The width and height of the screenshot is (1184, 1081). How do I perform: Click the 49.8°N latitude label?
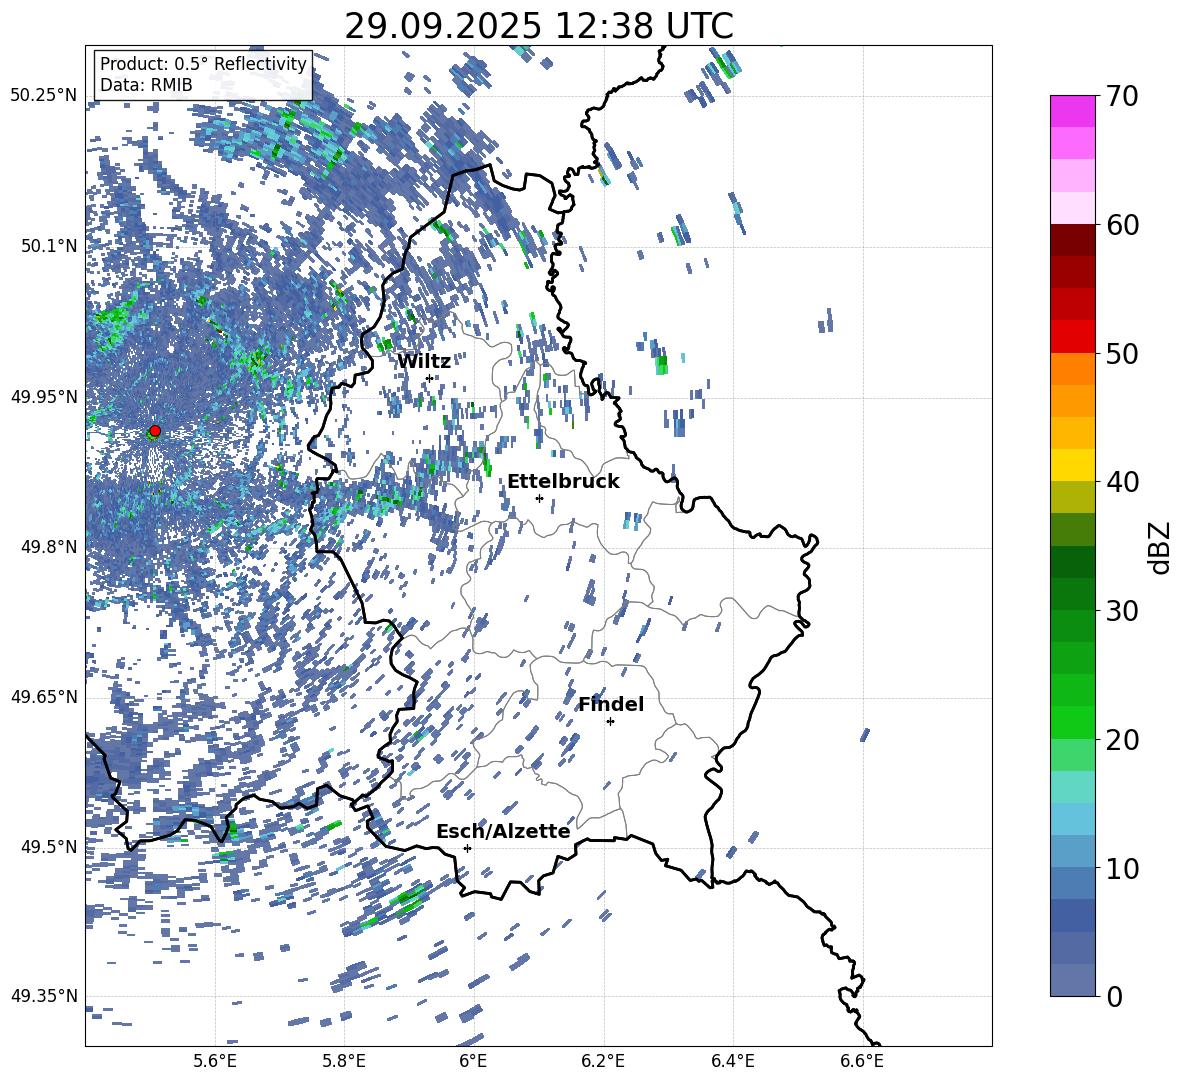[x=49, y=547]
